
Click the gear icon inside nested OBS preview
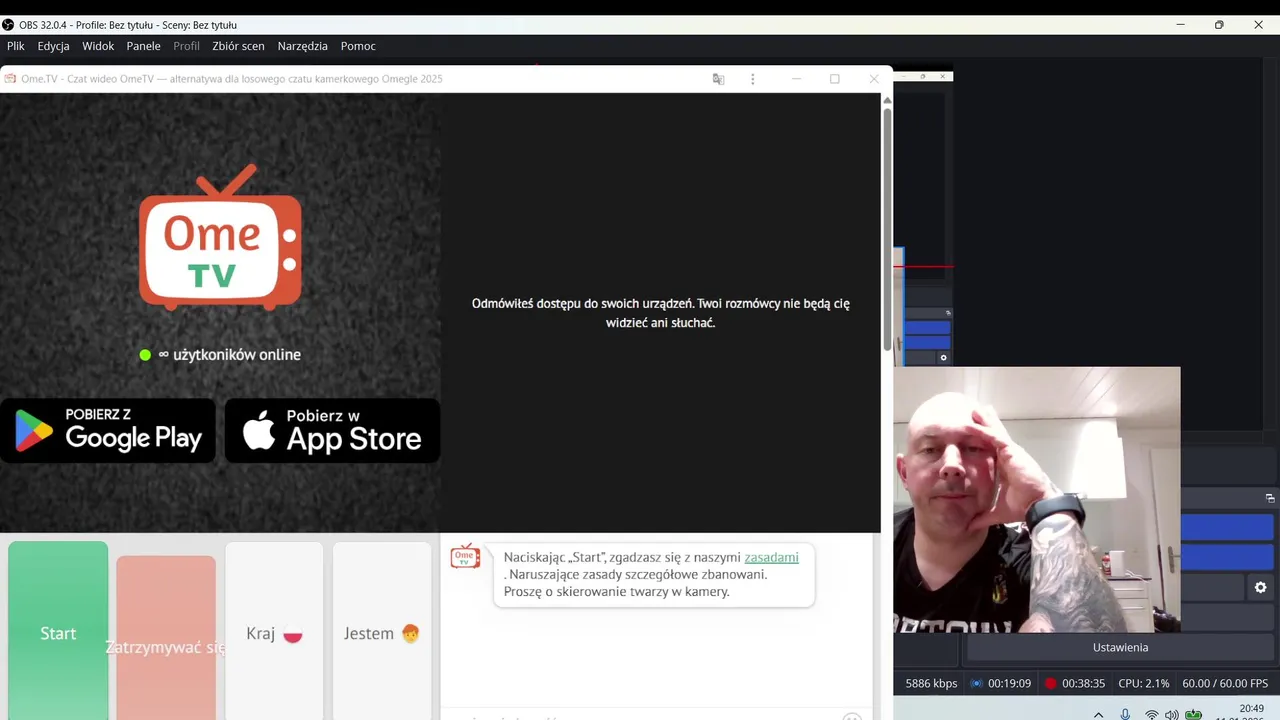[x=943, y=358]
